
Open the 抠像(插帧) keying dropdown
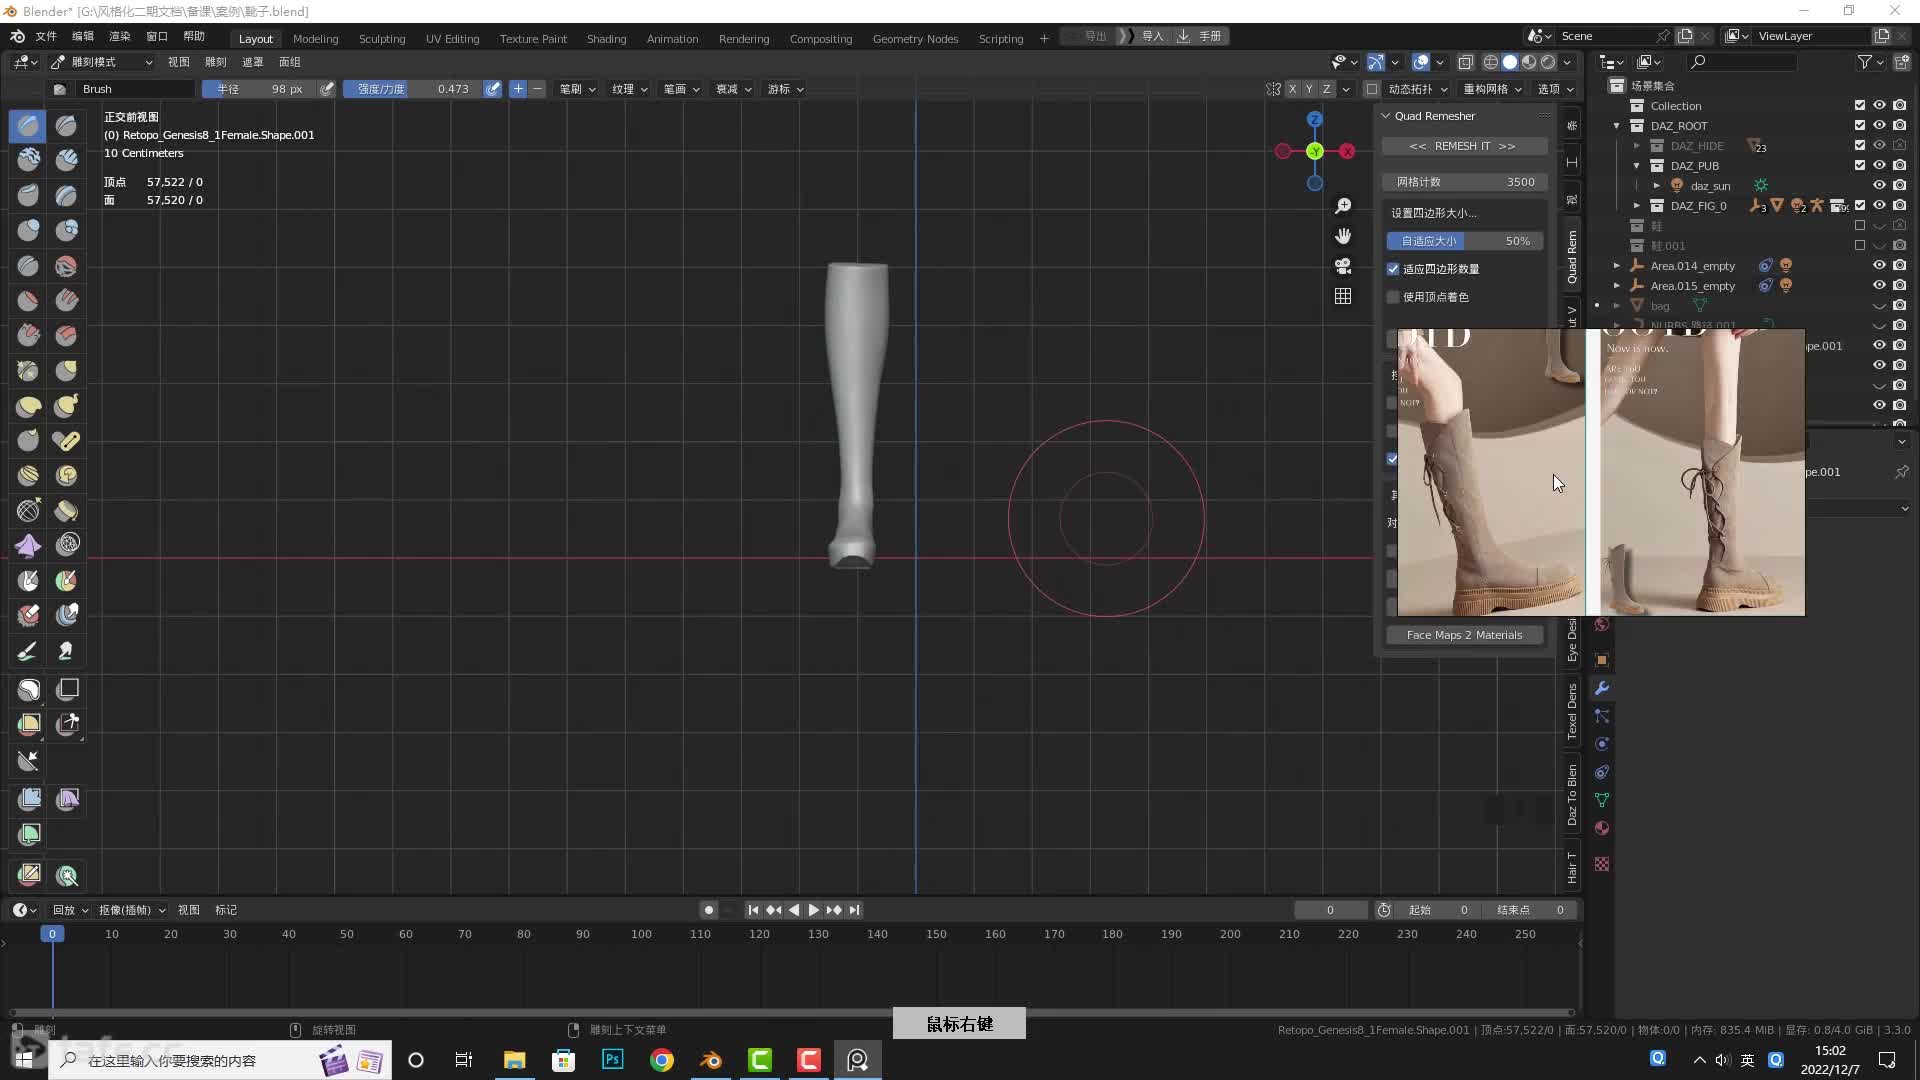[x=132, y=910]
